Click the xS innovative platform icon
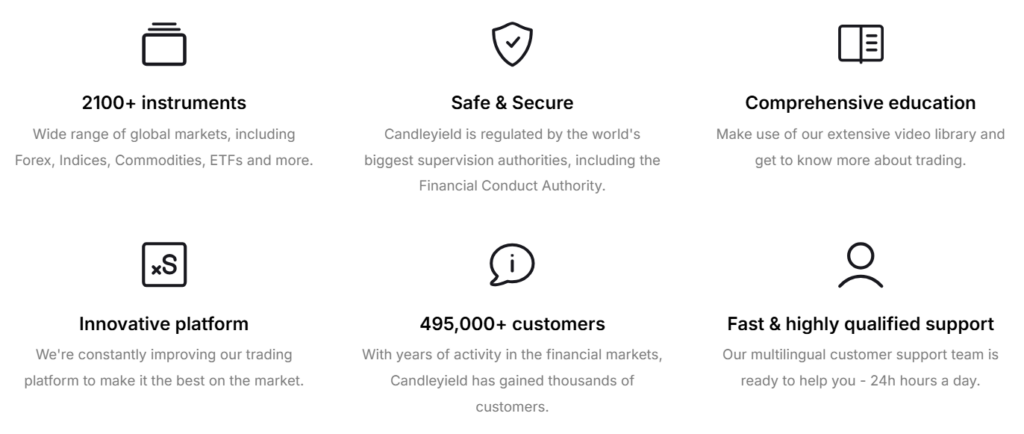The width and height of the screenshot is (1024, 434). tap(164, 265)
